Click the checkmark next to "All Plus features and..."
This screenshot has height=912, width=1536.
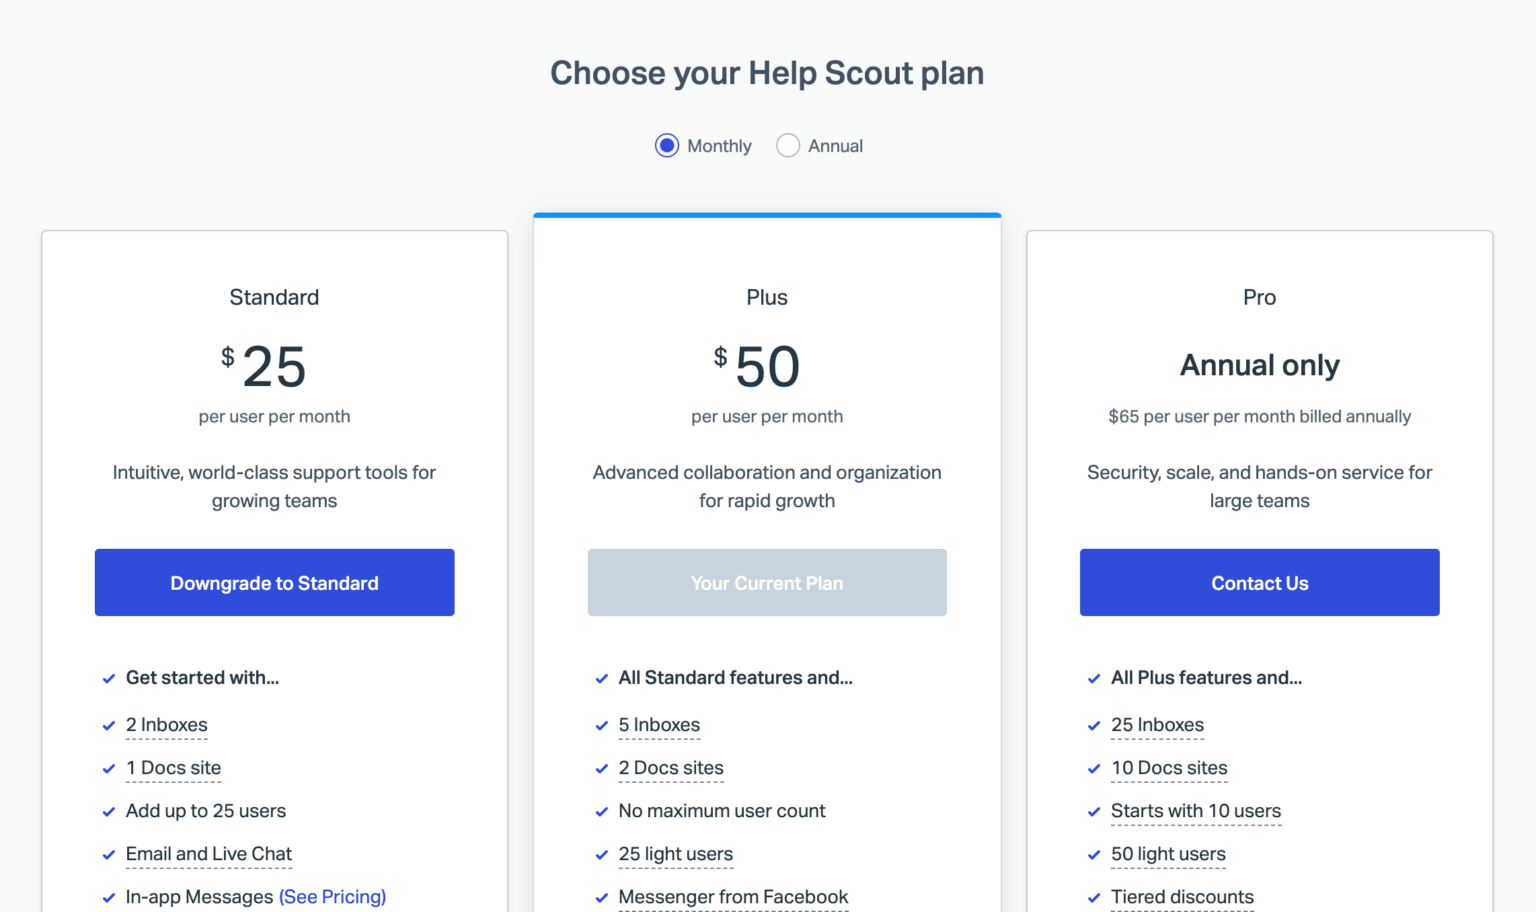(1094, 678)
